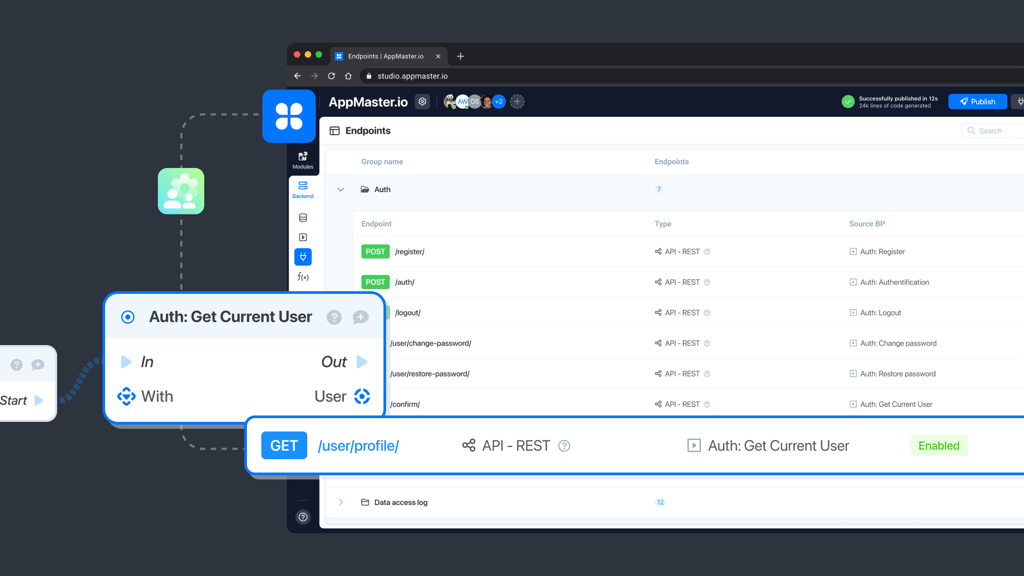This screenshot has height=576, width=1024.
Task: Click the +2 more collaborators avatar
Action: 498,102
